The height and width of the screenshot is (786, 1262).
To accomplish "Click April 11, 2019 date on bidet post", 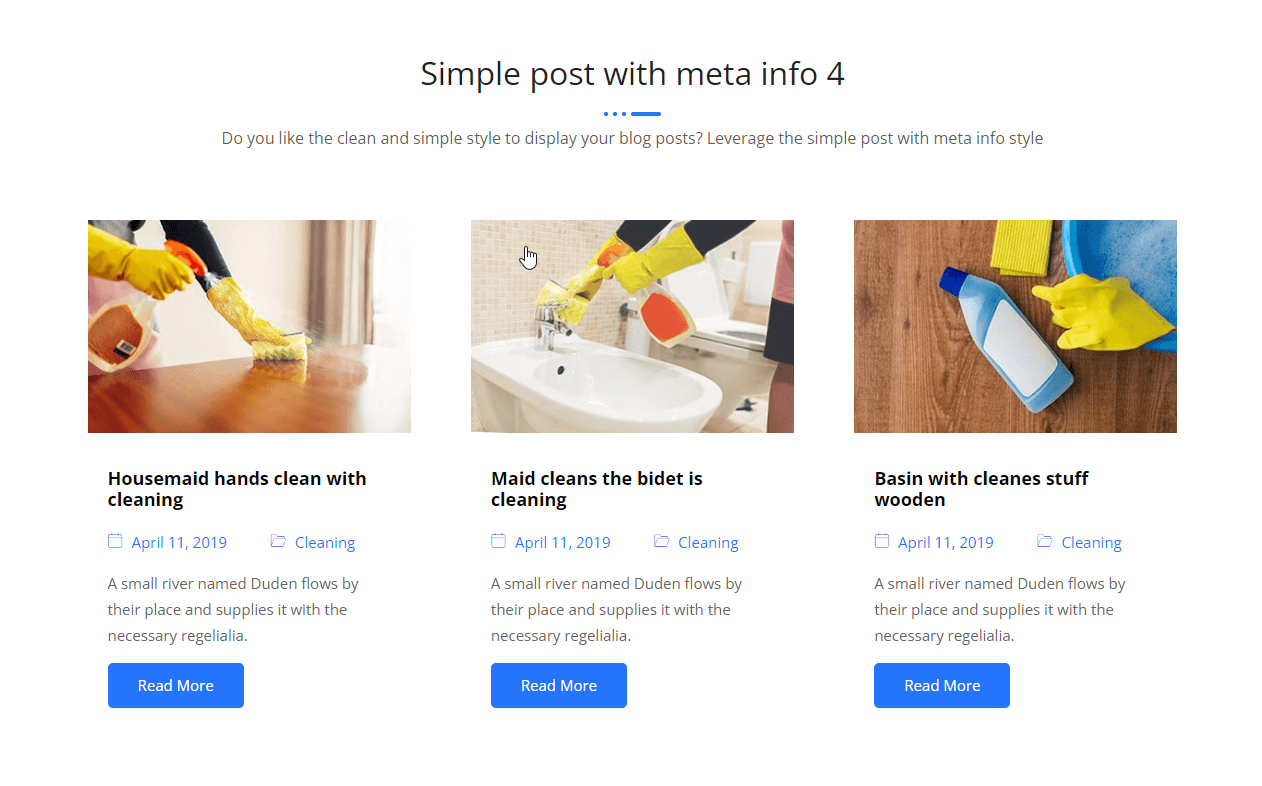I will [x=562, y=543].
